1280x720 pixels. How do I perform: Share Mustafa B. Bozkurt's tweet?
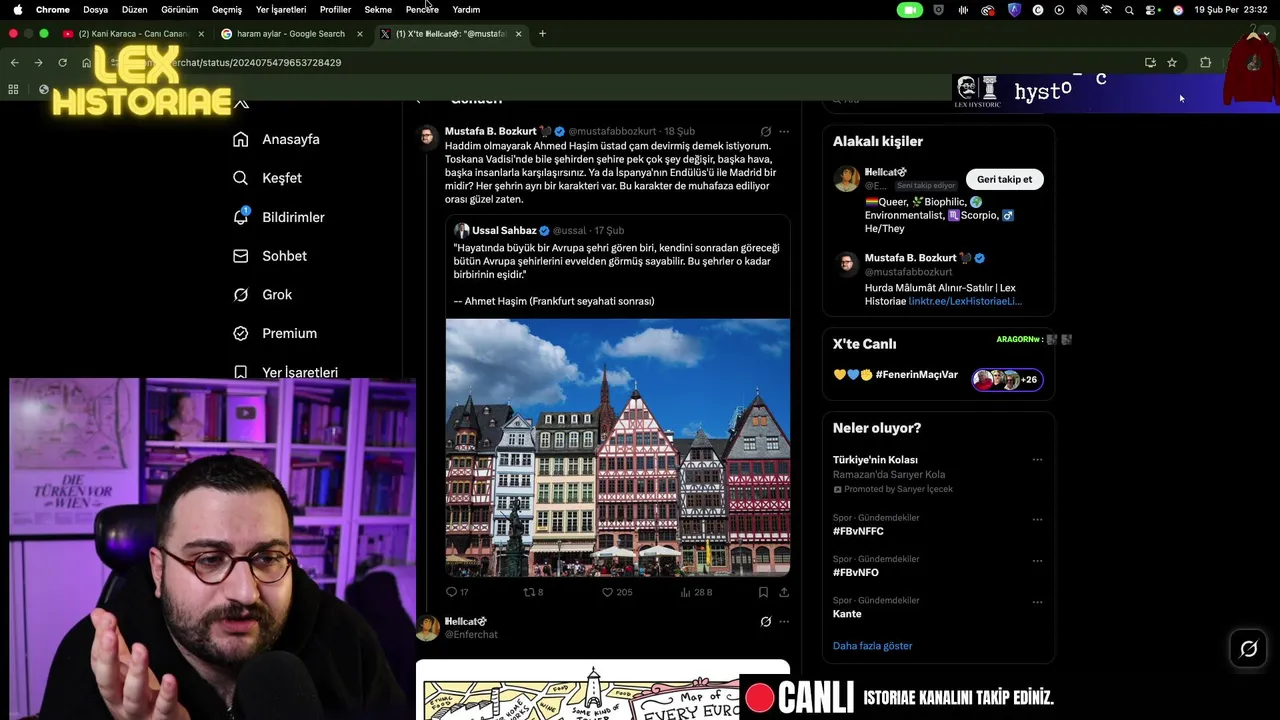coord(784,592)
